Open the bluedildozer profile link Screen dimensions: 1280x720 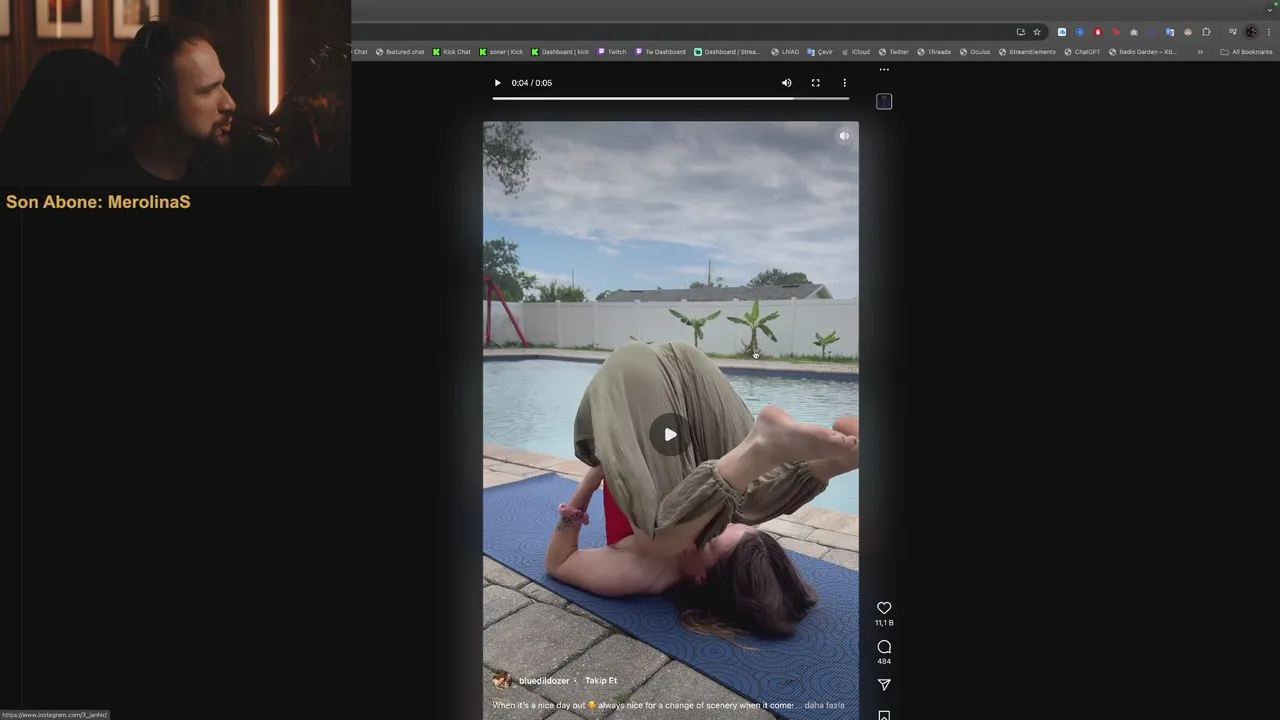[544, 681]
